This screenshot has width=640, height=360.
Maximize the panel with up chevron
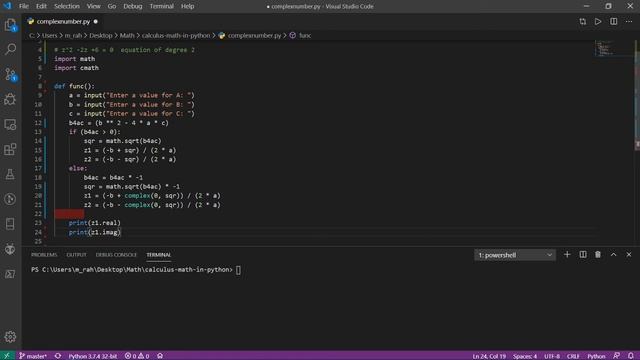[613, 255]
